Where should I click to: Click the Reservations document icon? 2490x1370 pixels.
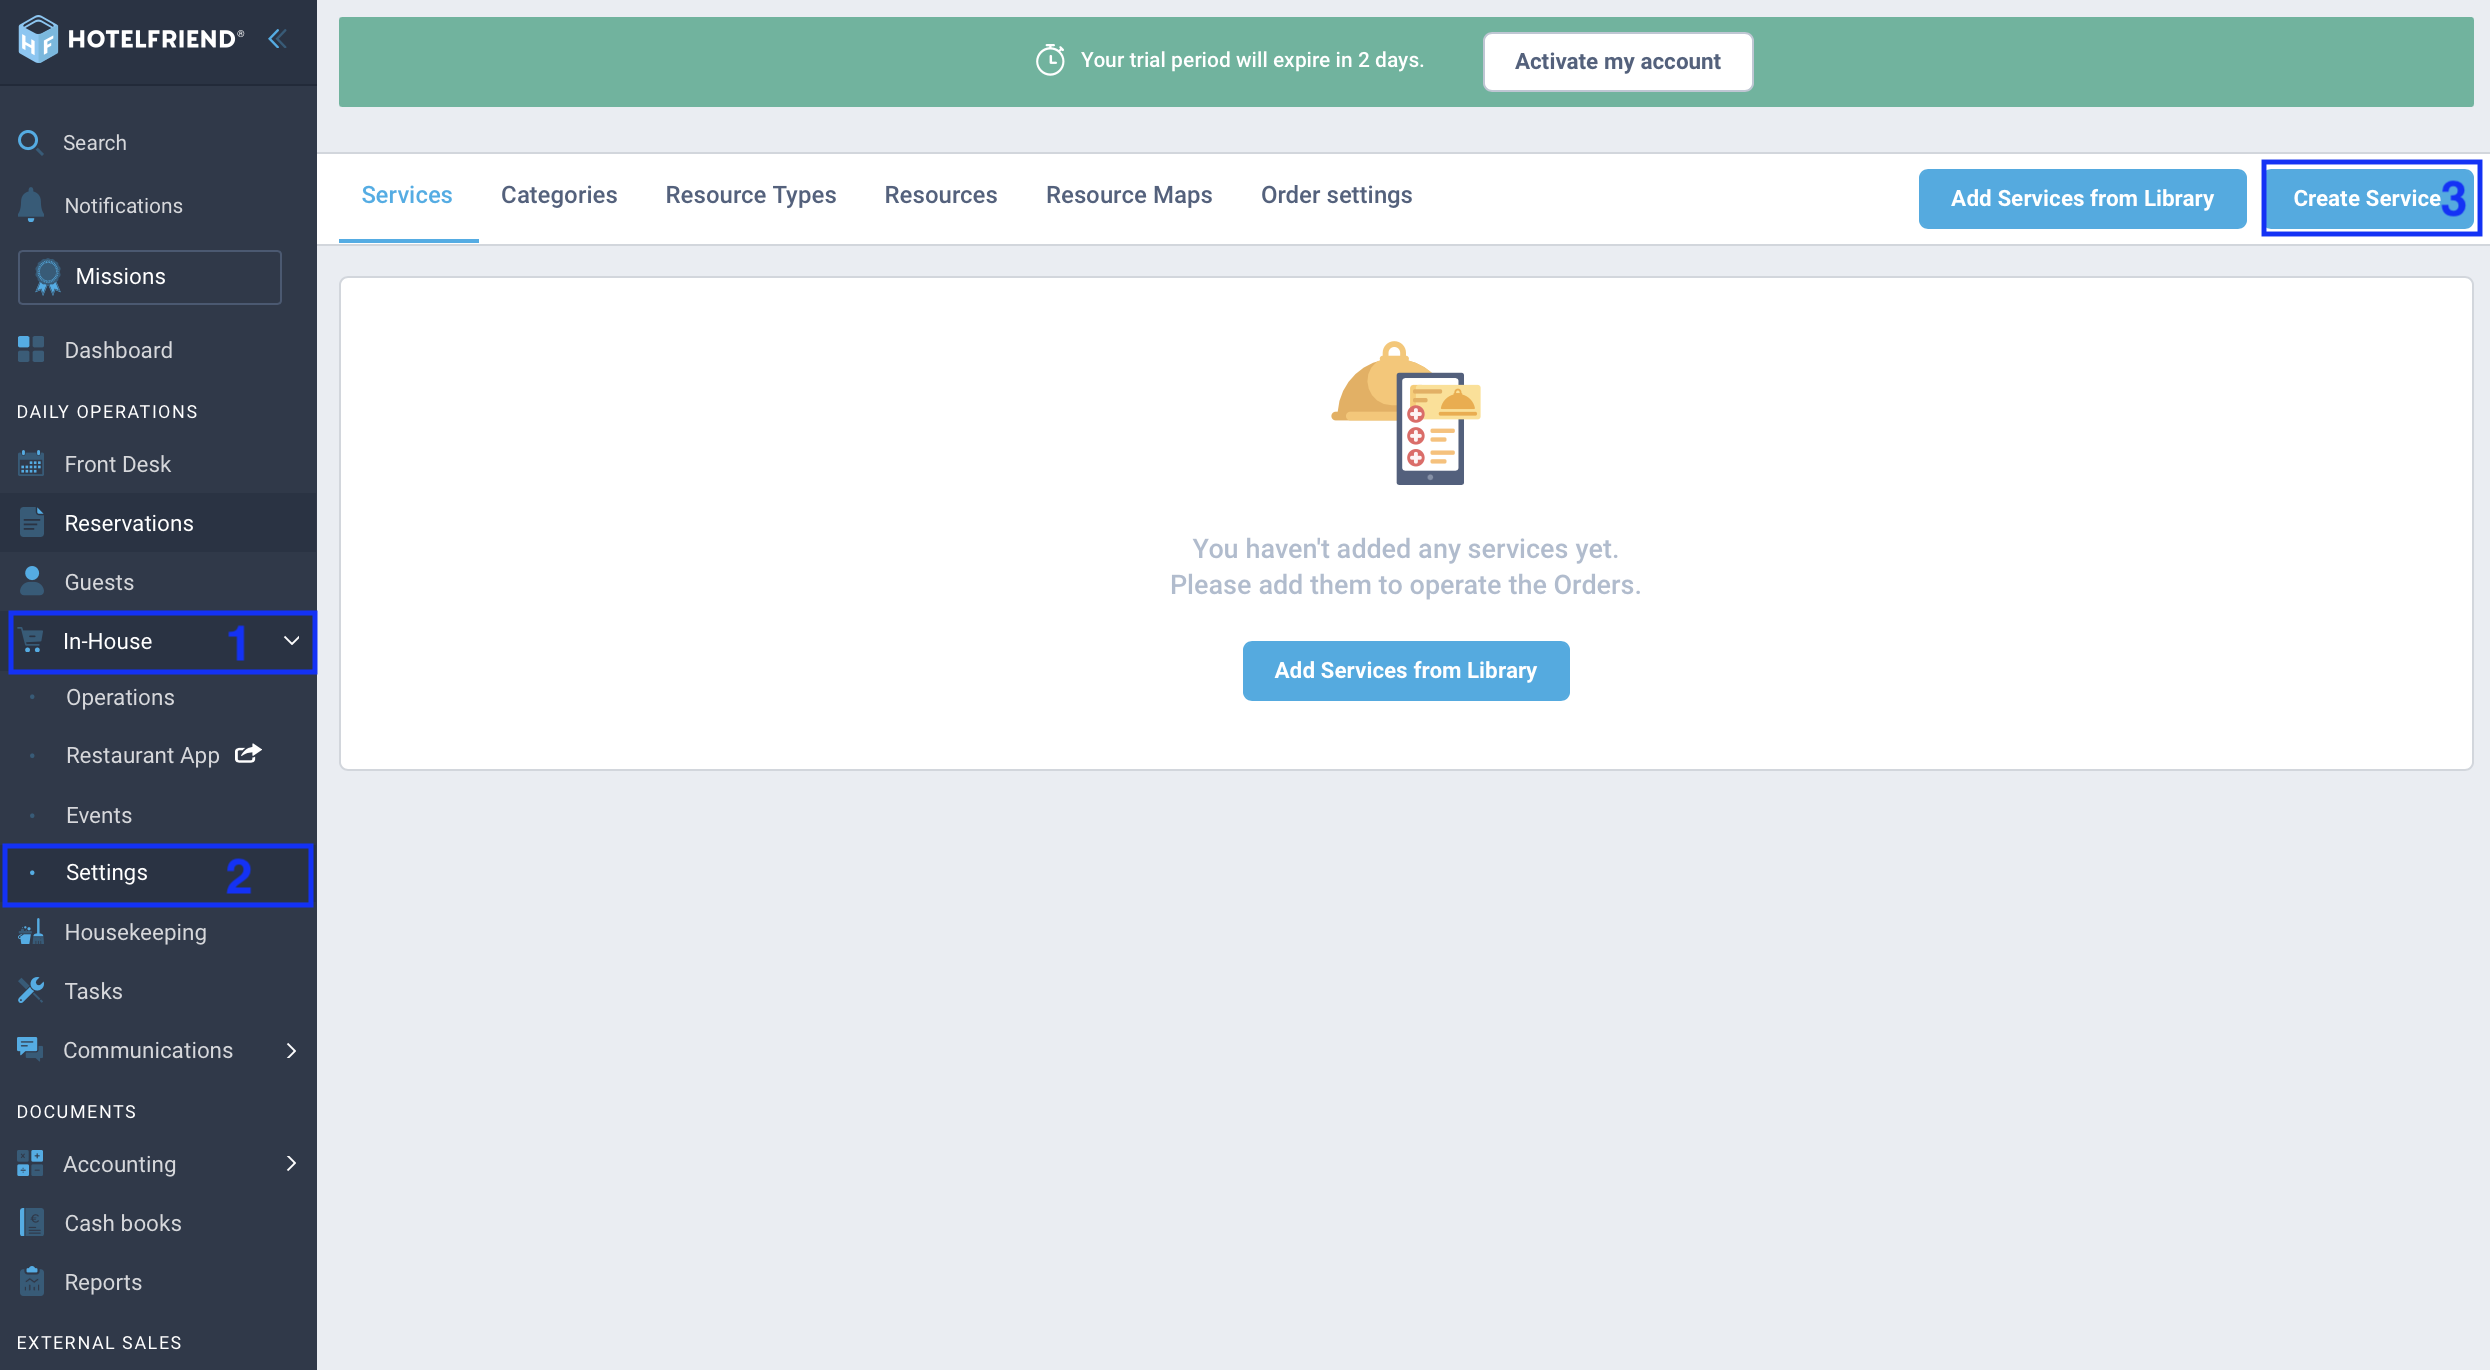[31, 522]
